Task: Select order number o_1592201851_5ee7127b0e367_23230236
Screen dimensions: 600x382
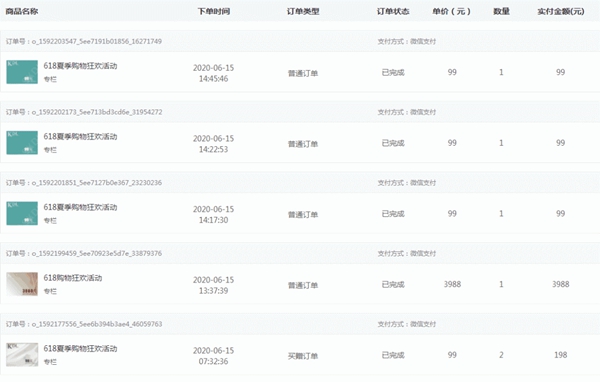Action: [x=96, y=183]
